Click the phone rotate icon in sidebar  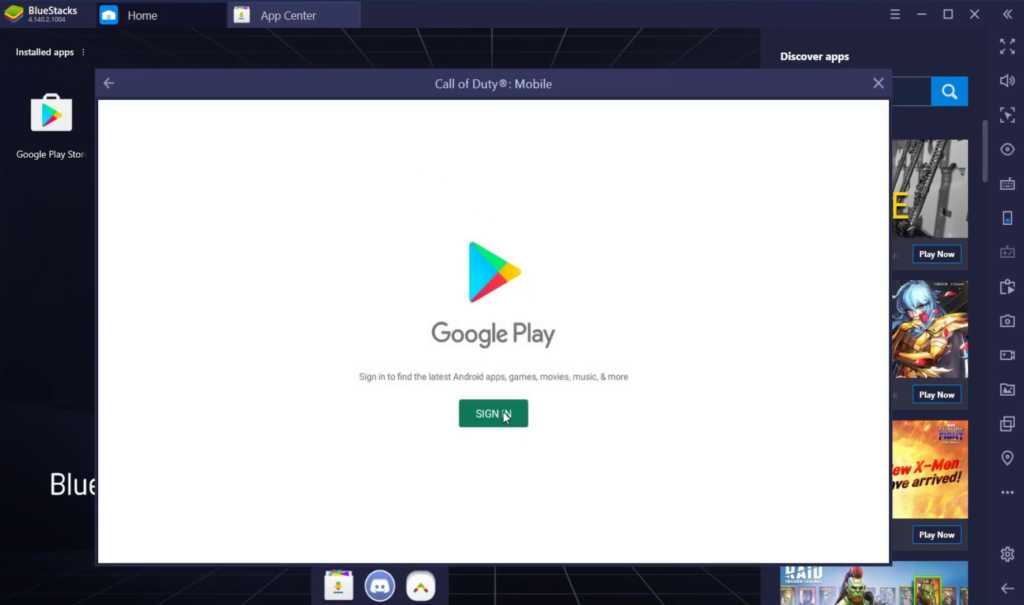(1007, 218)
